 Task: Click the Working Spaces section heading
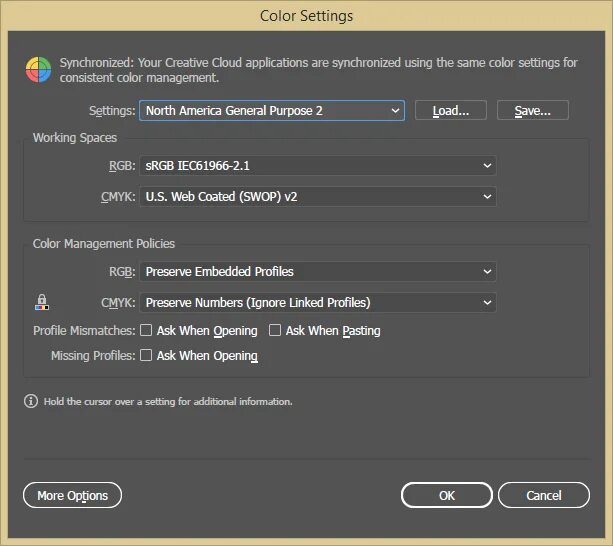click(75, 138)
